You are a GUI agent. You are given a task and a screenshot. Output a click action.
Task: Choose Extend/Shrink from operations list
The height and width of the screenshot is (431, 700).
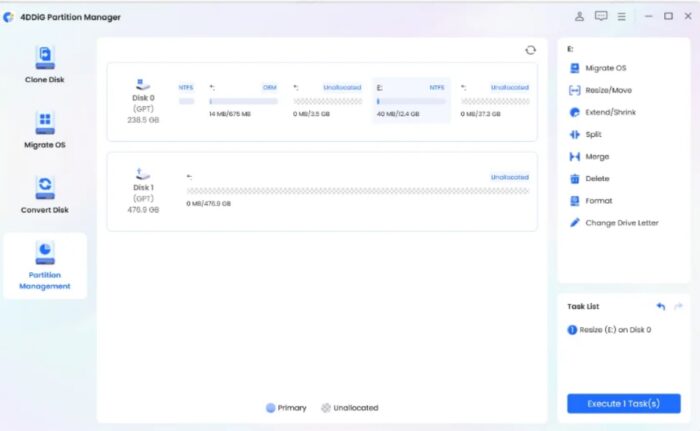(x=610, y=112)
